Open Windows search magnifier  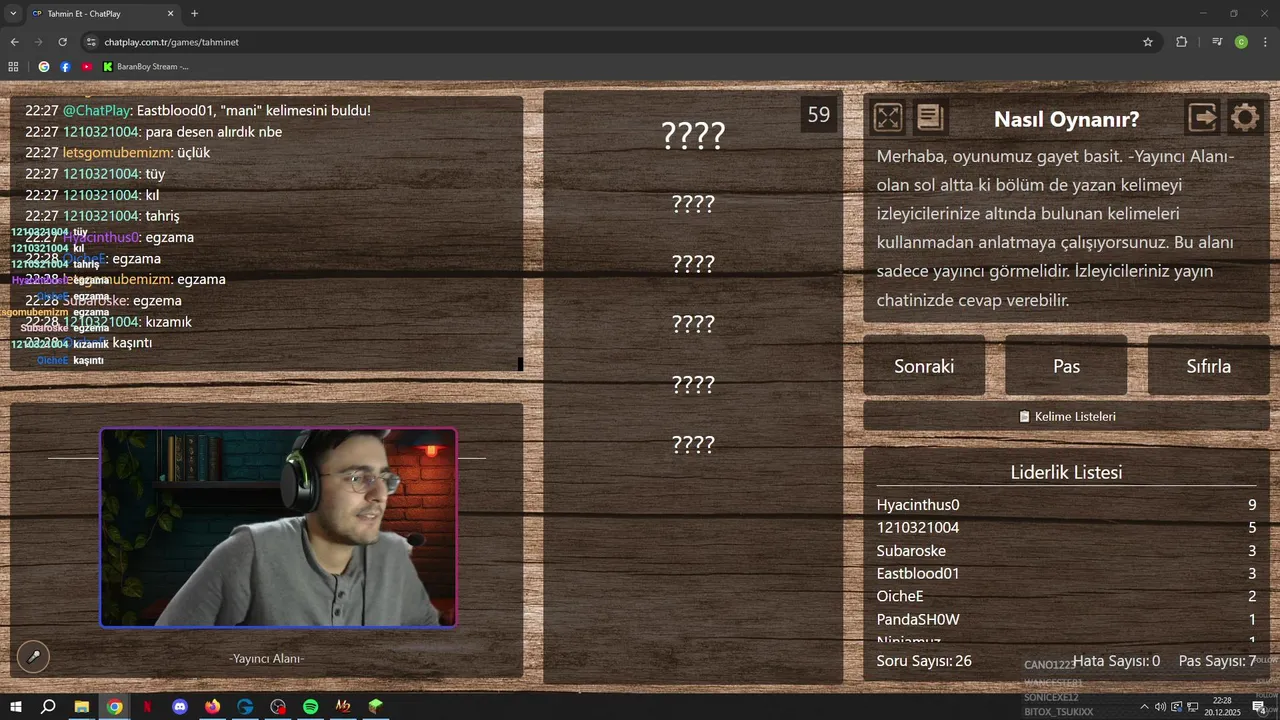point(48,707)
